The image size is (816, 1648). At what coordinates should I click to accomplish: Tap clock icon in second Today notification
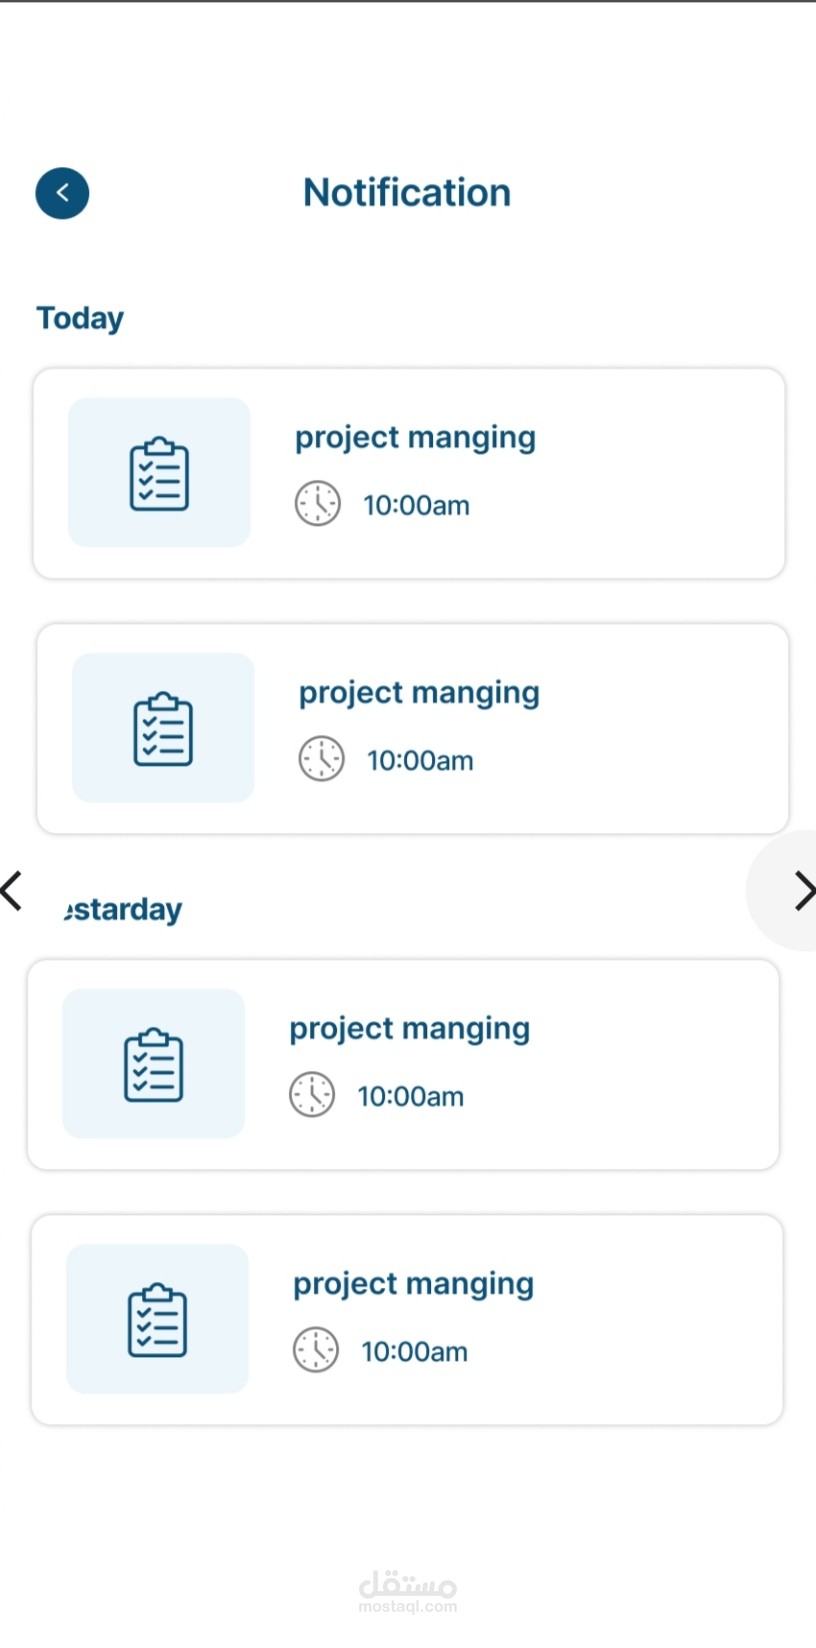(x=322, y=759)
